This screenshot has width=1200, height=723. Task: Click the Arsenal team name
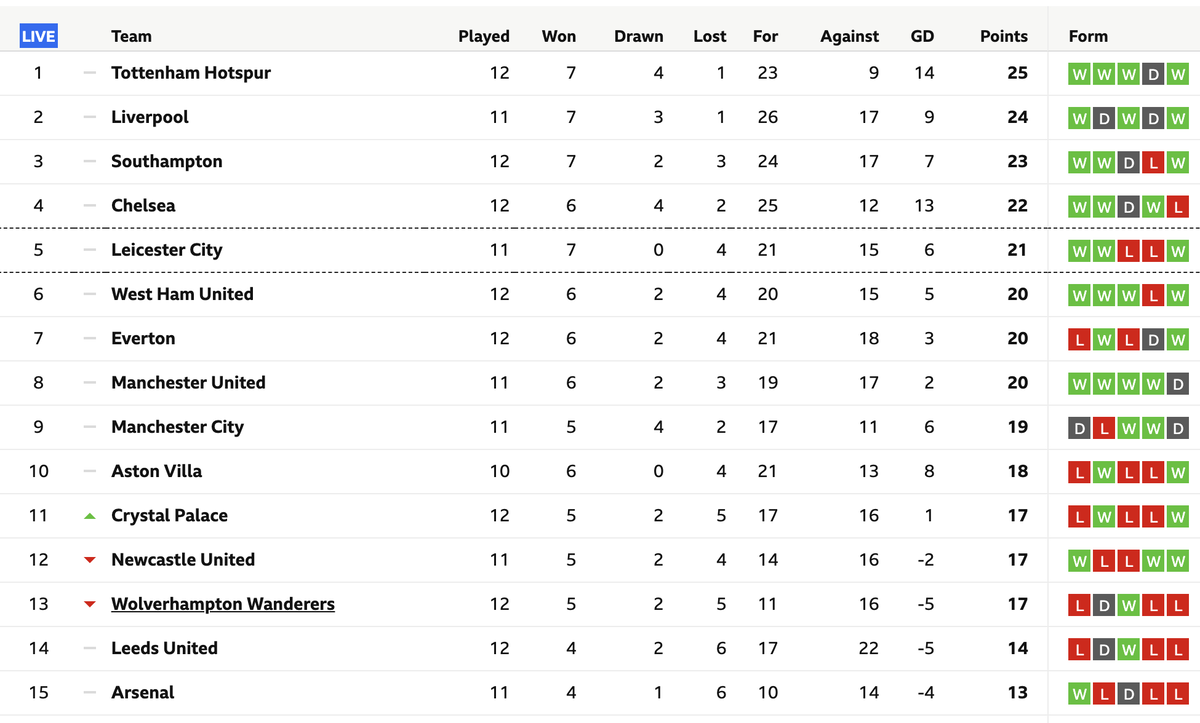[x=143, y=692]
